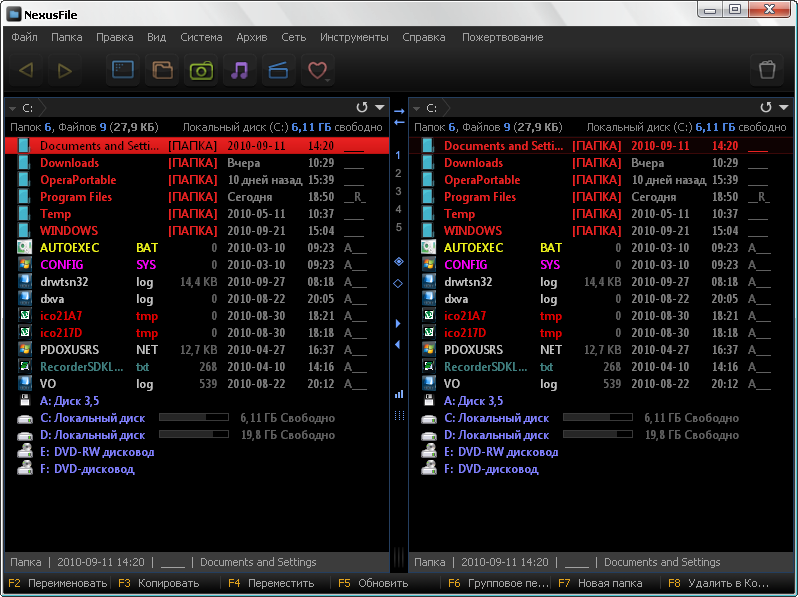Click F3 Копировать in the bottom bar

159,583
